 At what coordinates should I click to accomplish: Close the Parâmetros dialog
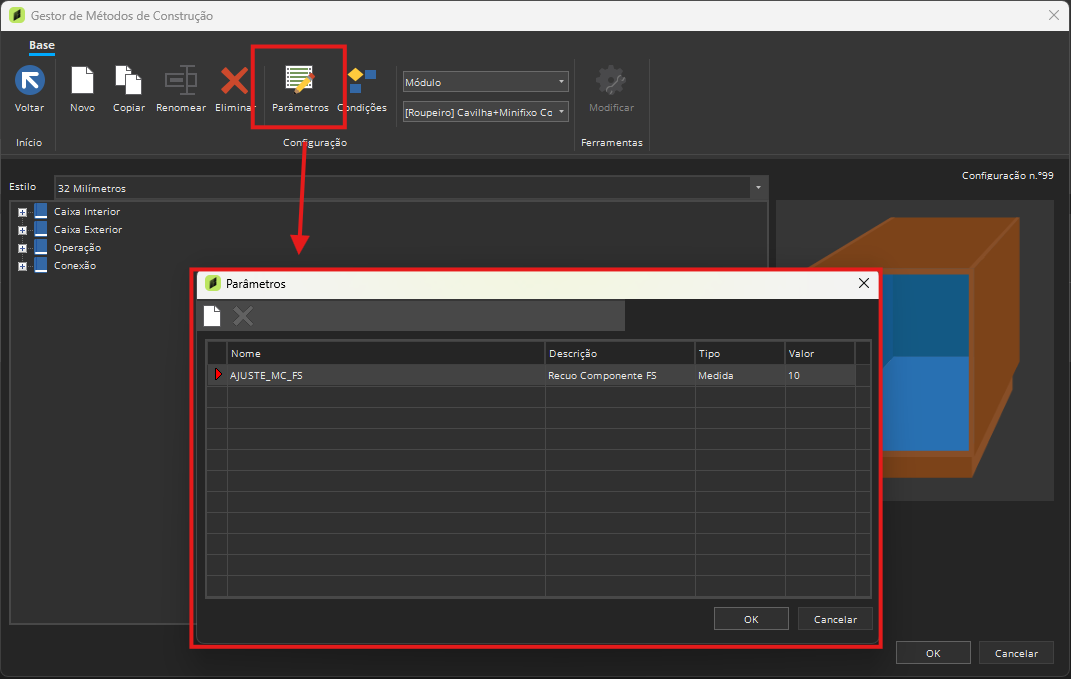pos(863,283)
